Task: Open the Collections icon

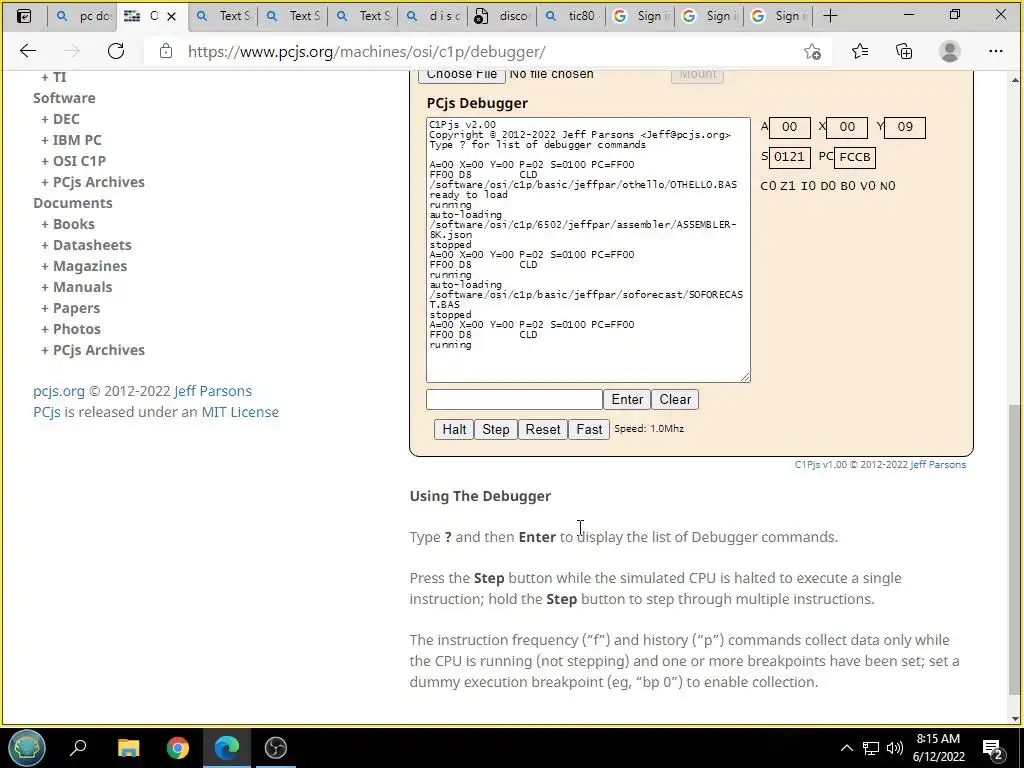Action: click(904, 51)
